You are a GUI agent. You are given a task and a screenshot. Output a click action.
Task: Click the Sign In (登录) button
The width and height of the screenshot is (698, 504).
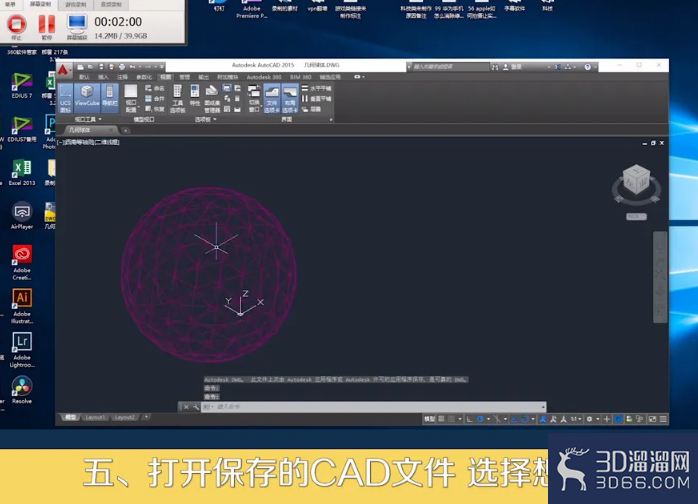[513, 67]
